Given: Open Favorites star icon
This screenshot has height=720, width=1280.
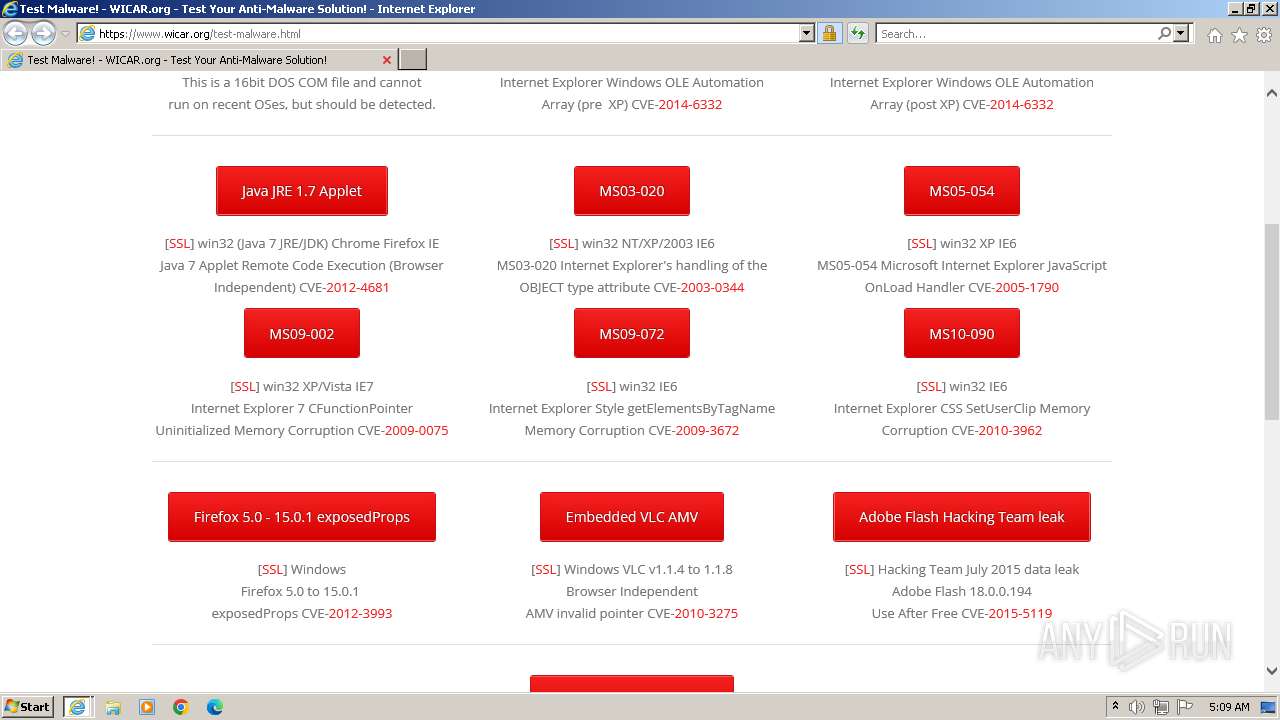Looking at the screenshot, I should tap(1239, 35).
